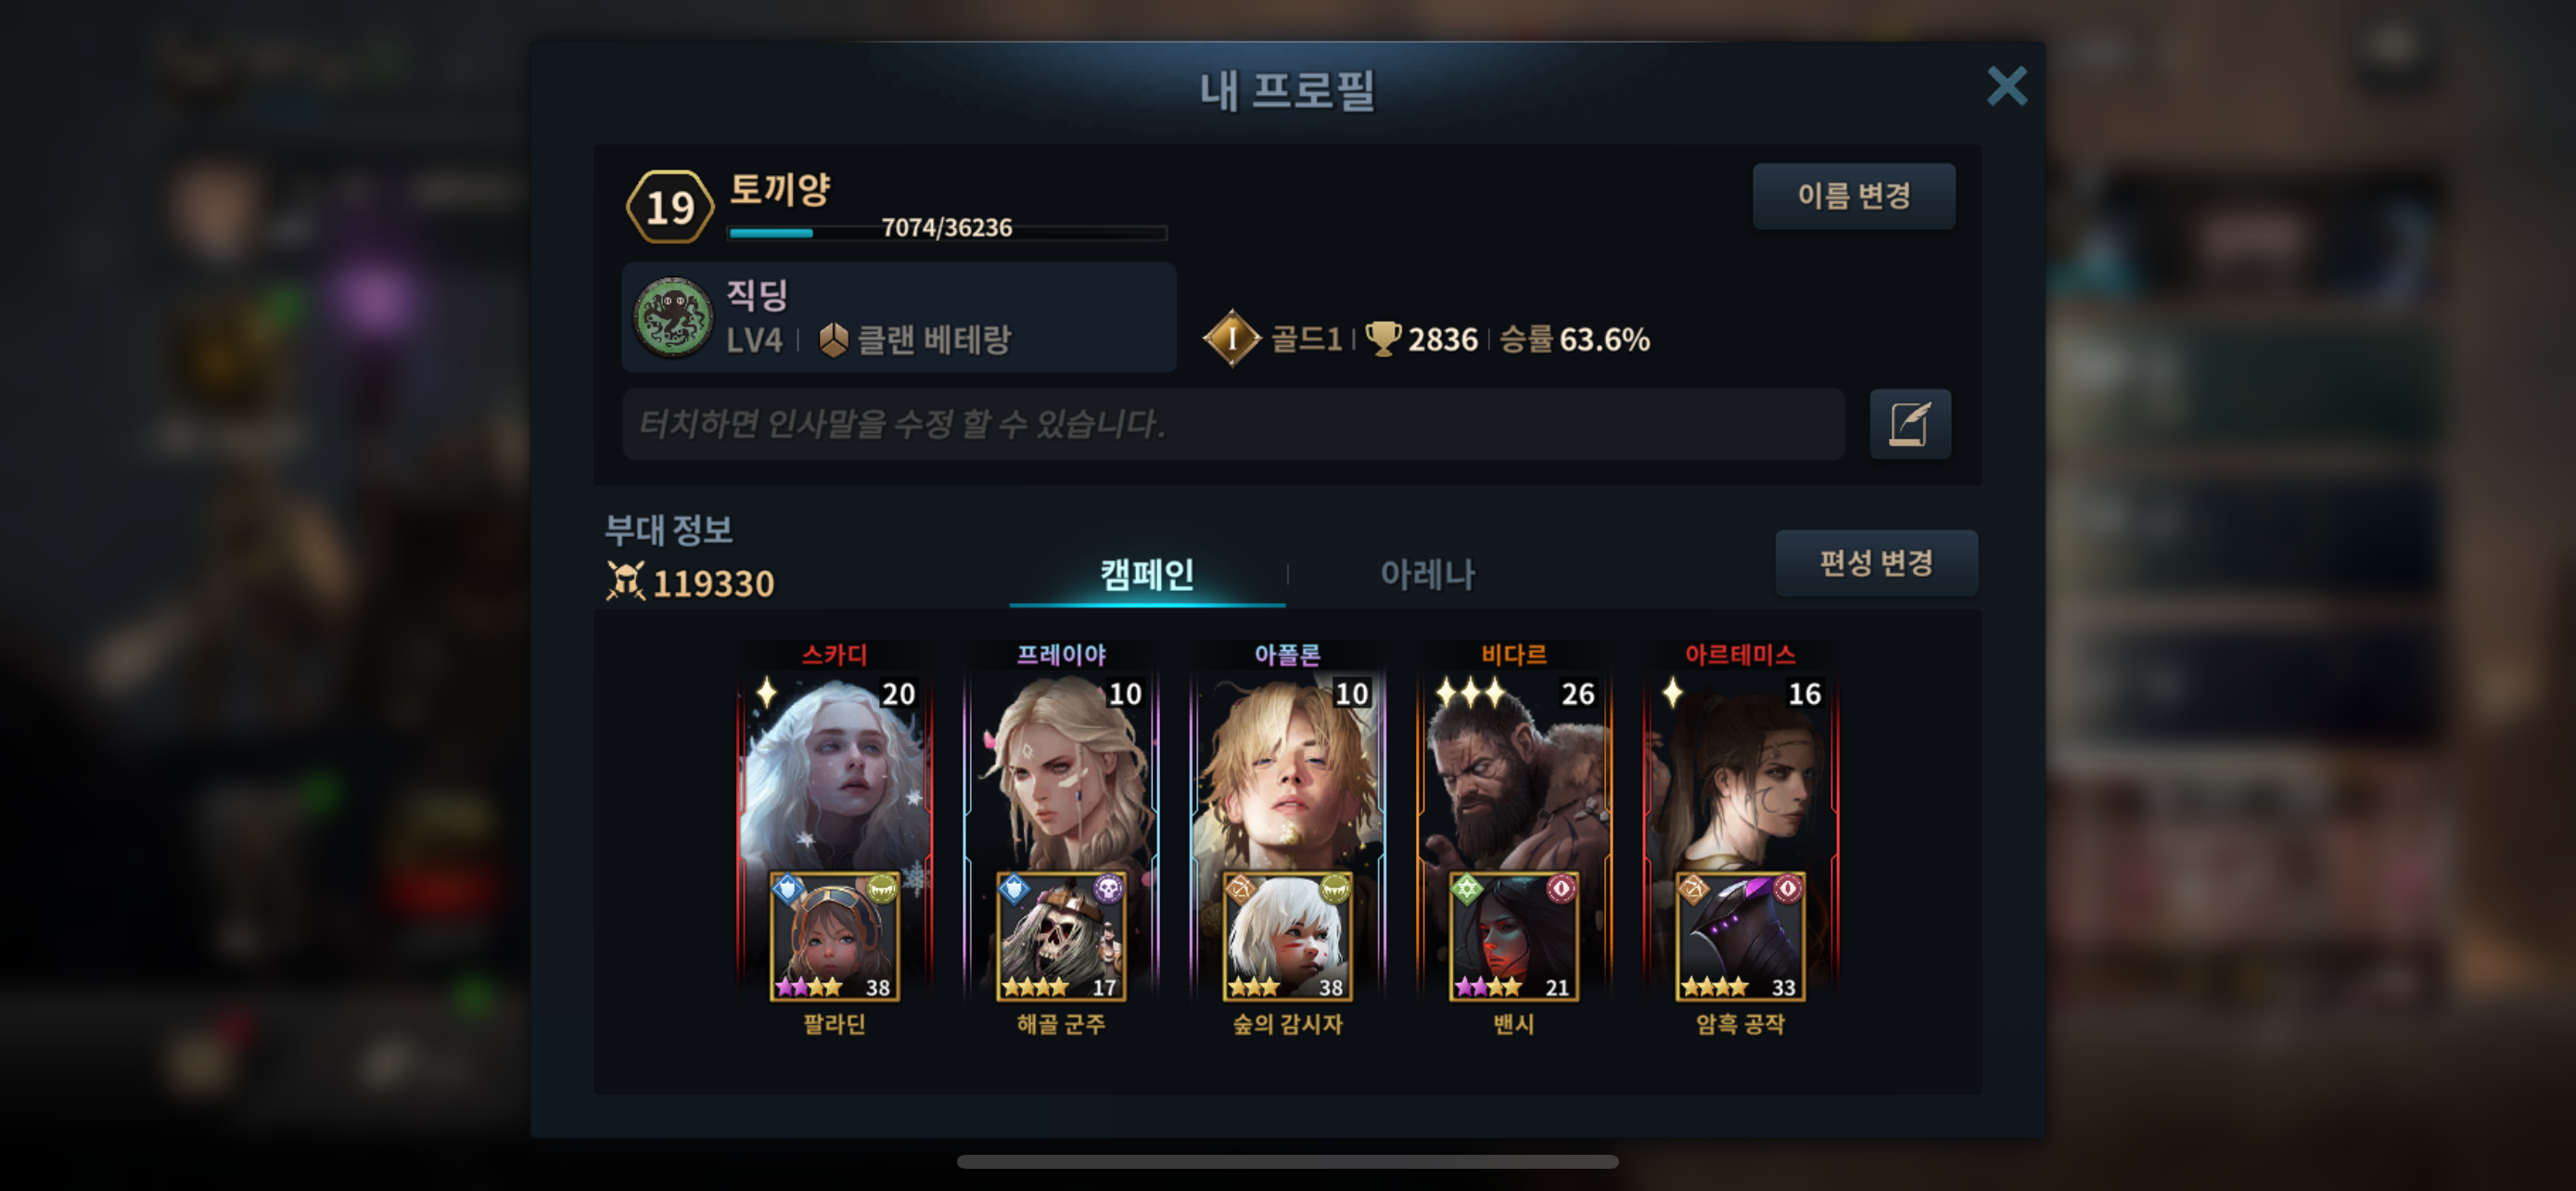Close the 내 프로필 dialog

click(x=2006, y=86)
